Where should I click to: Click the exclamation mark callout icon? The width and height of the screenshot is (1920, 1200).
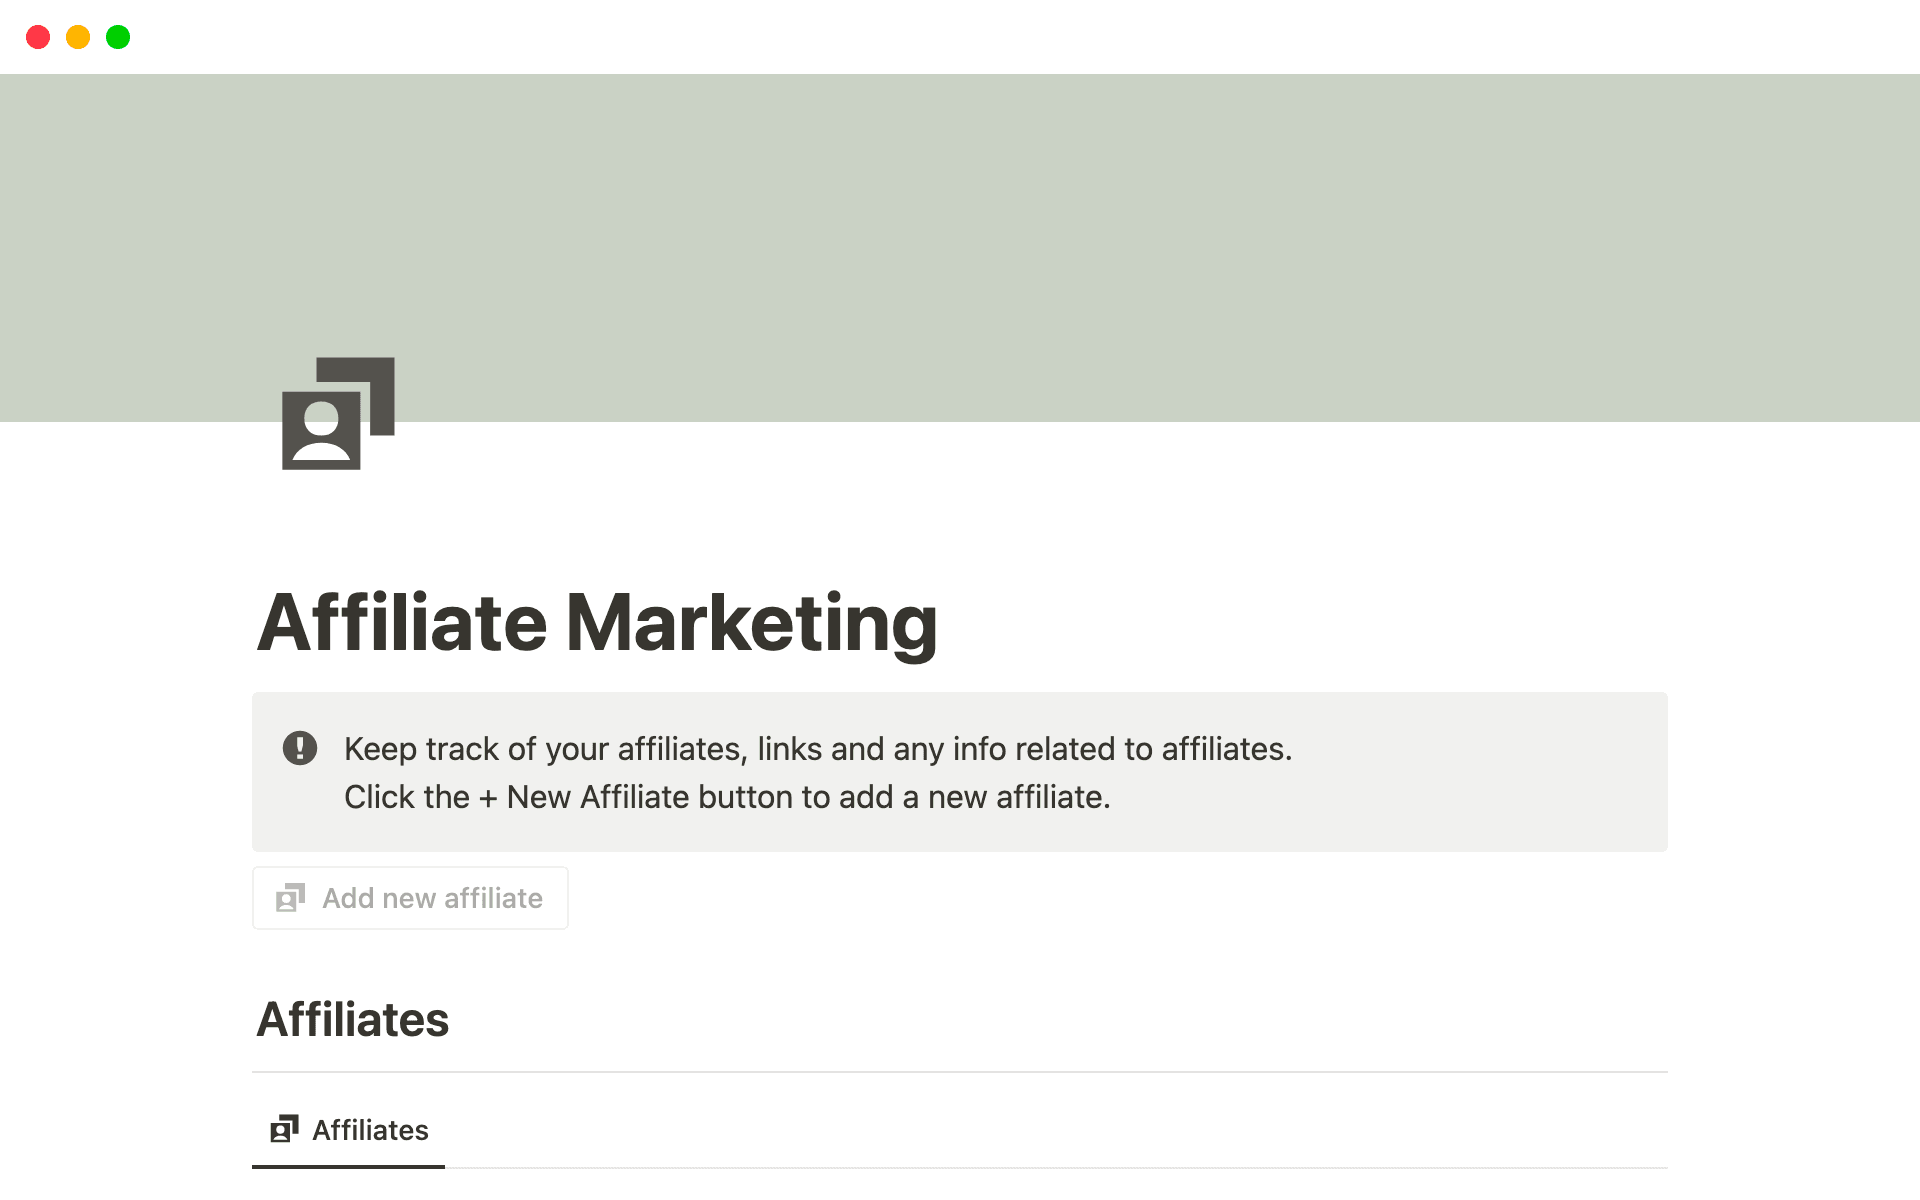click(x=300, y=748)
